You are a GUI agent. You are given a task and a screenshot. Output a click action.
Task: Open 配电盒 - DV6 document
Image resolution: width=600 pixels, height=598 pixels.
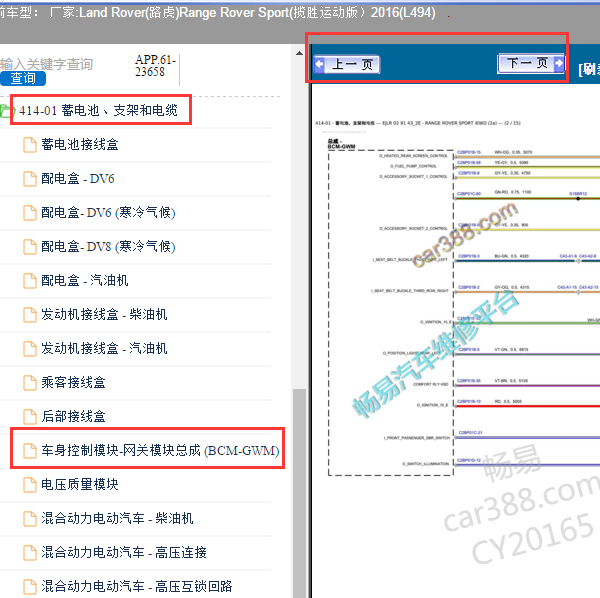tap(78, 179)
